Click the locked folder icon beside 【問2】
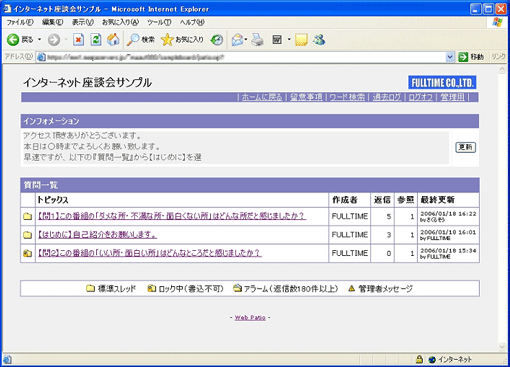 pos(28,253)
